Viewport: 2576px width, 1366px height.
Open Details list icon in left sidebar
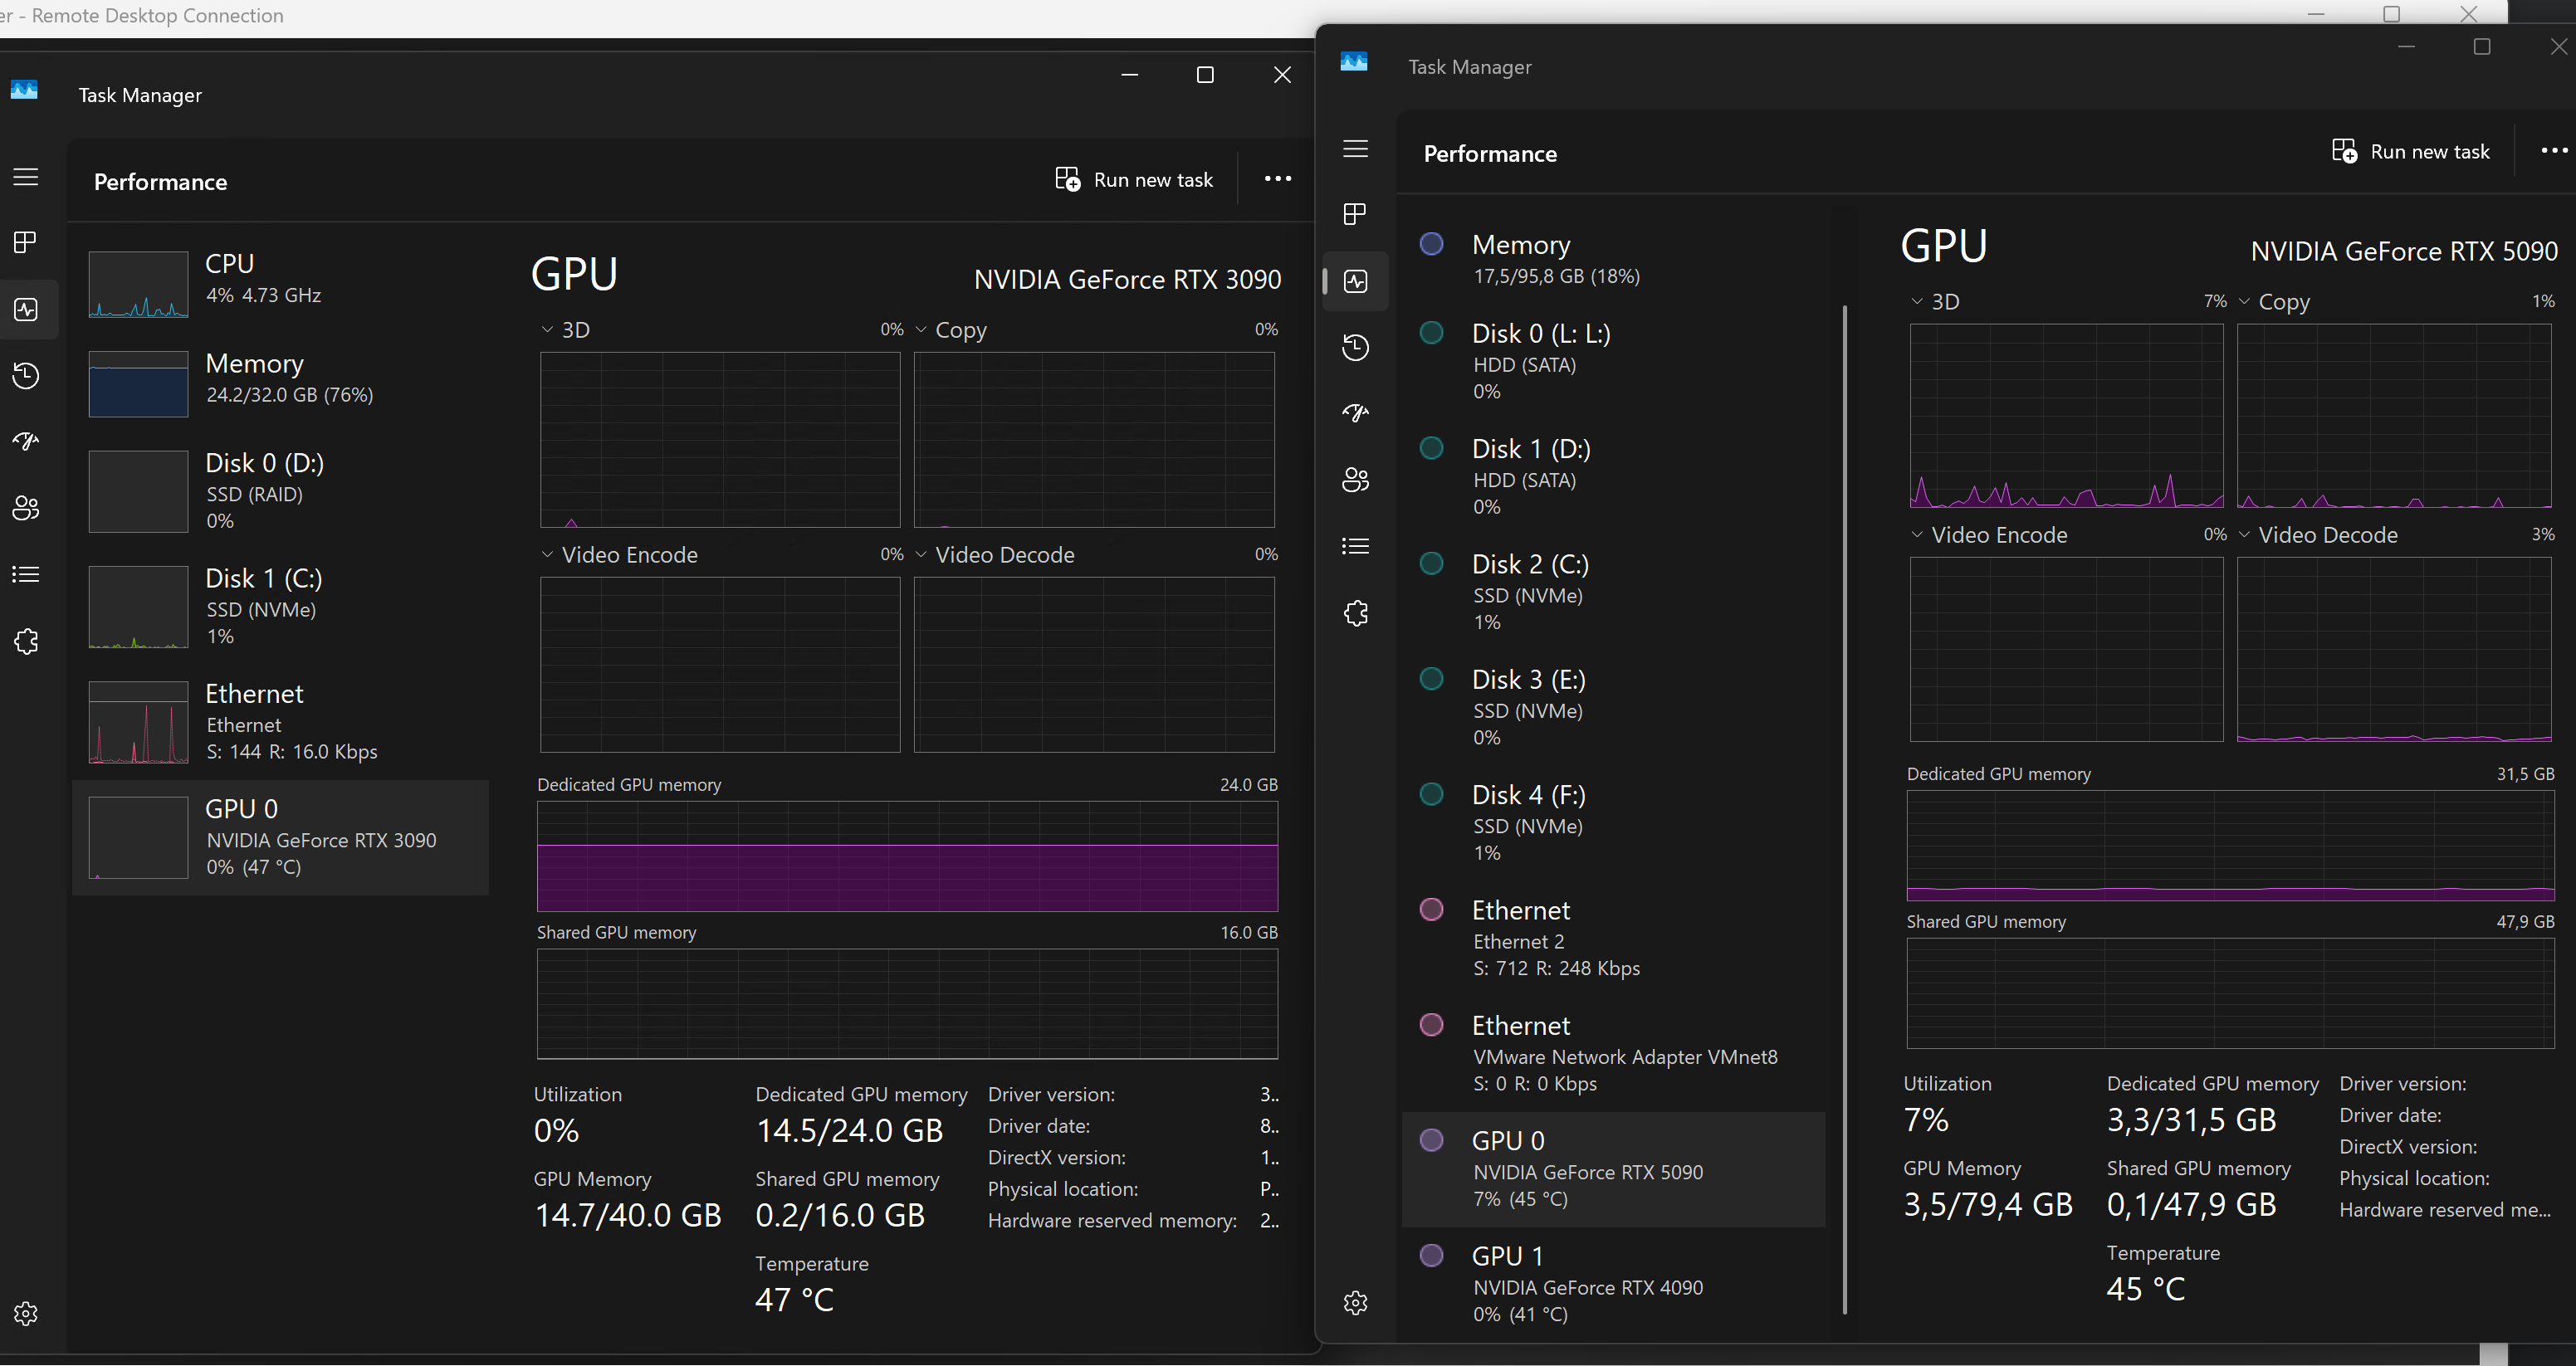(x=26, y=574)
